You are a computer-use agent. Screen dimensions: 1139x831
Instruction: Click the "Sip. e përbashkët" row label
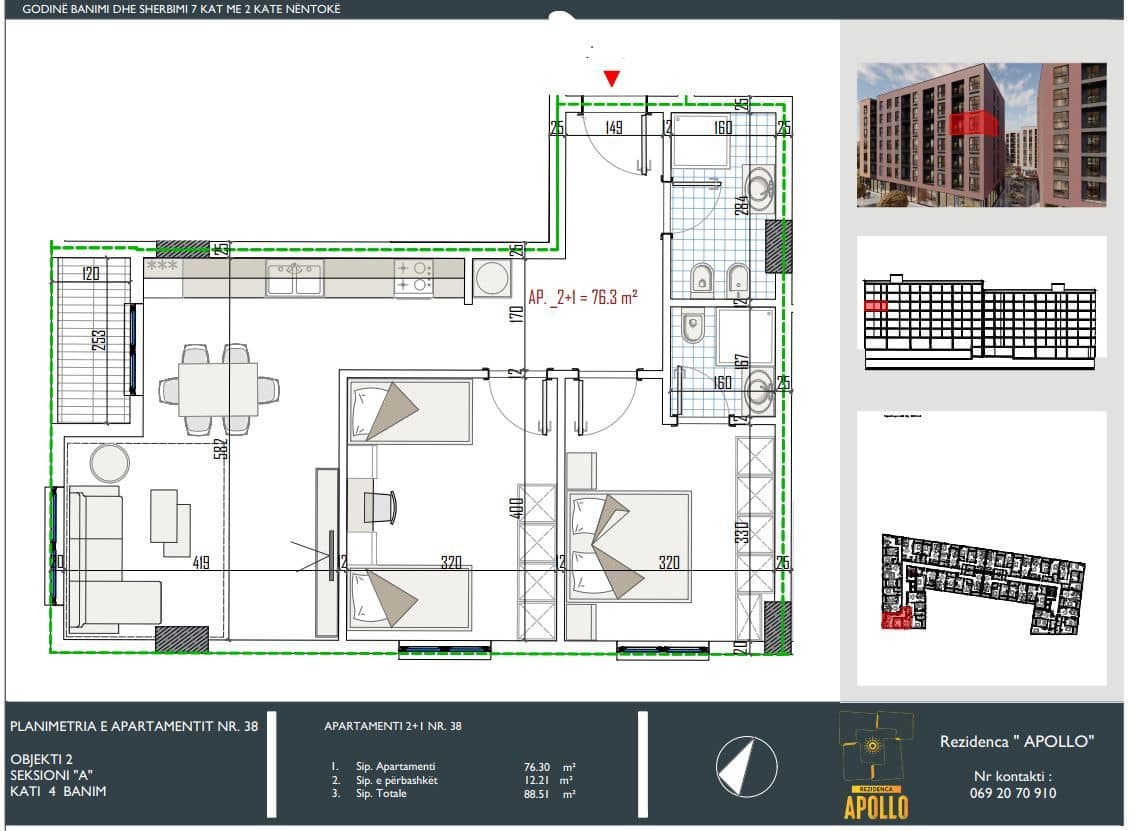coord(397,780)
